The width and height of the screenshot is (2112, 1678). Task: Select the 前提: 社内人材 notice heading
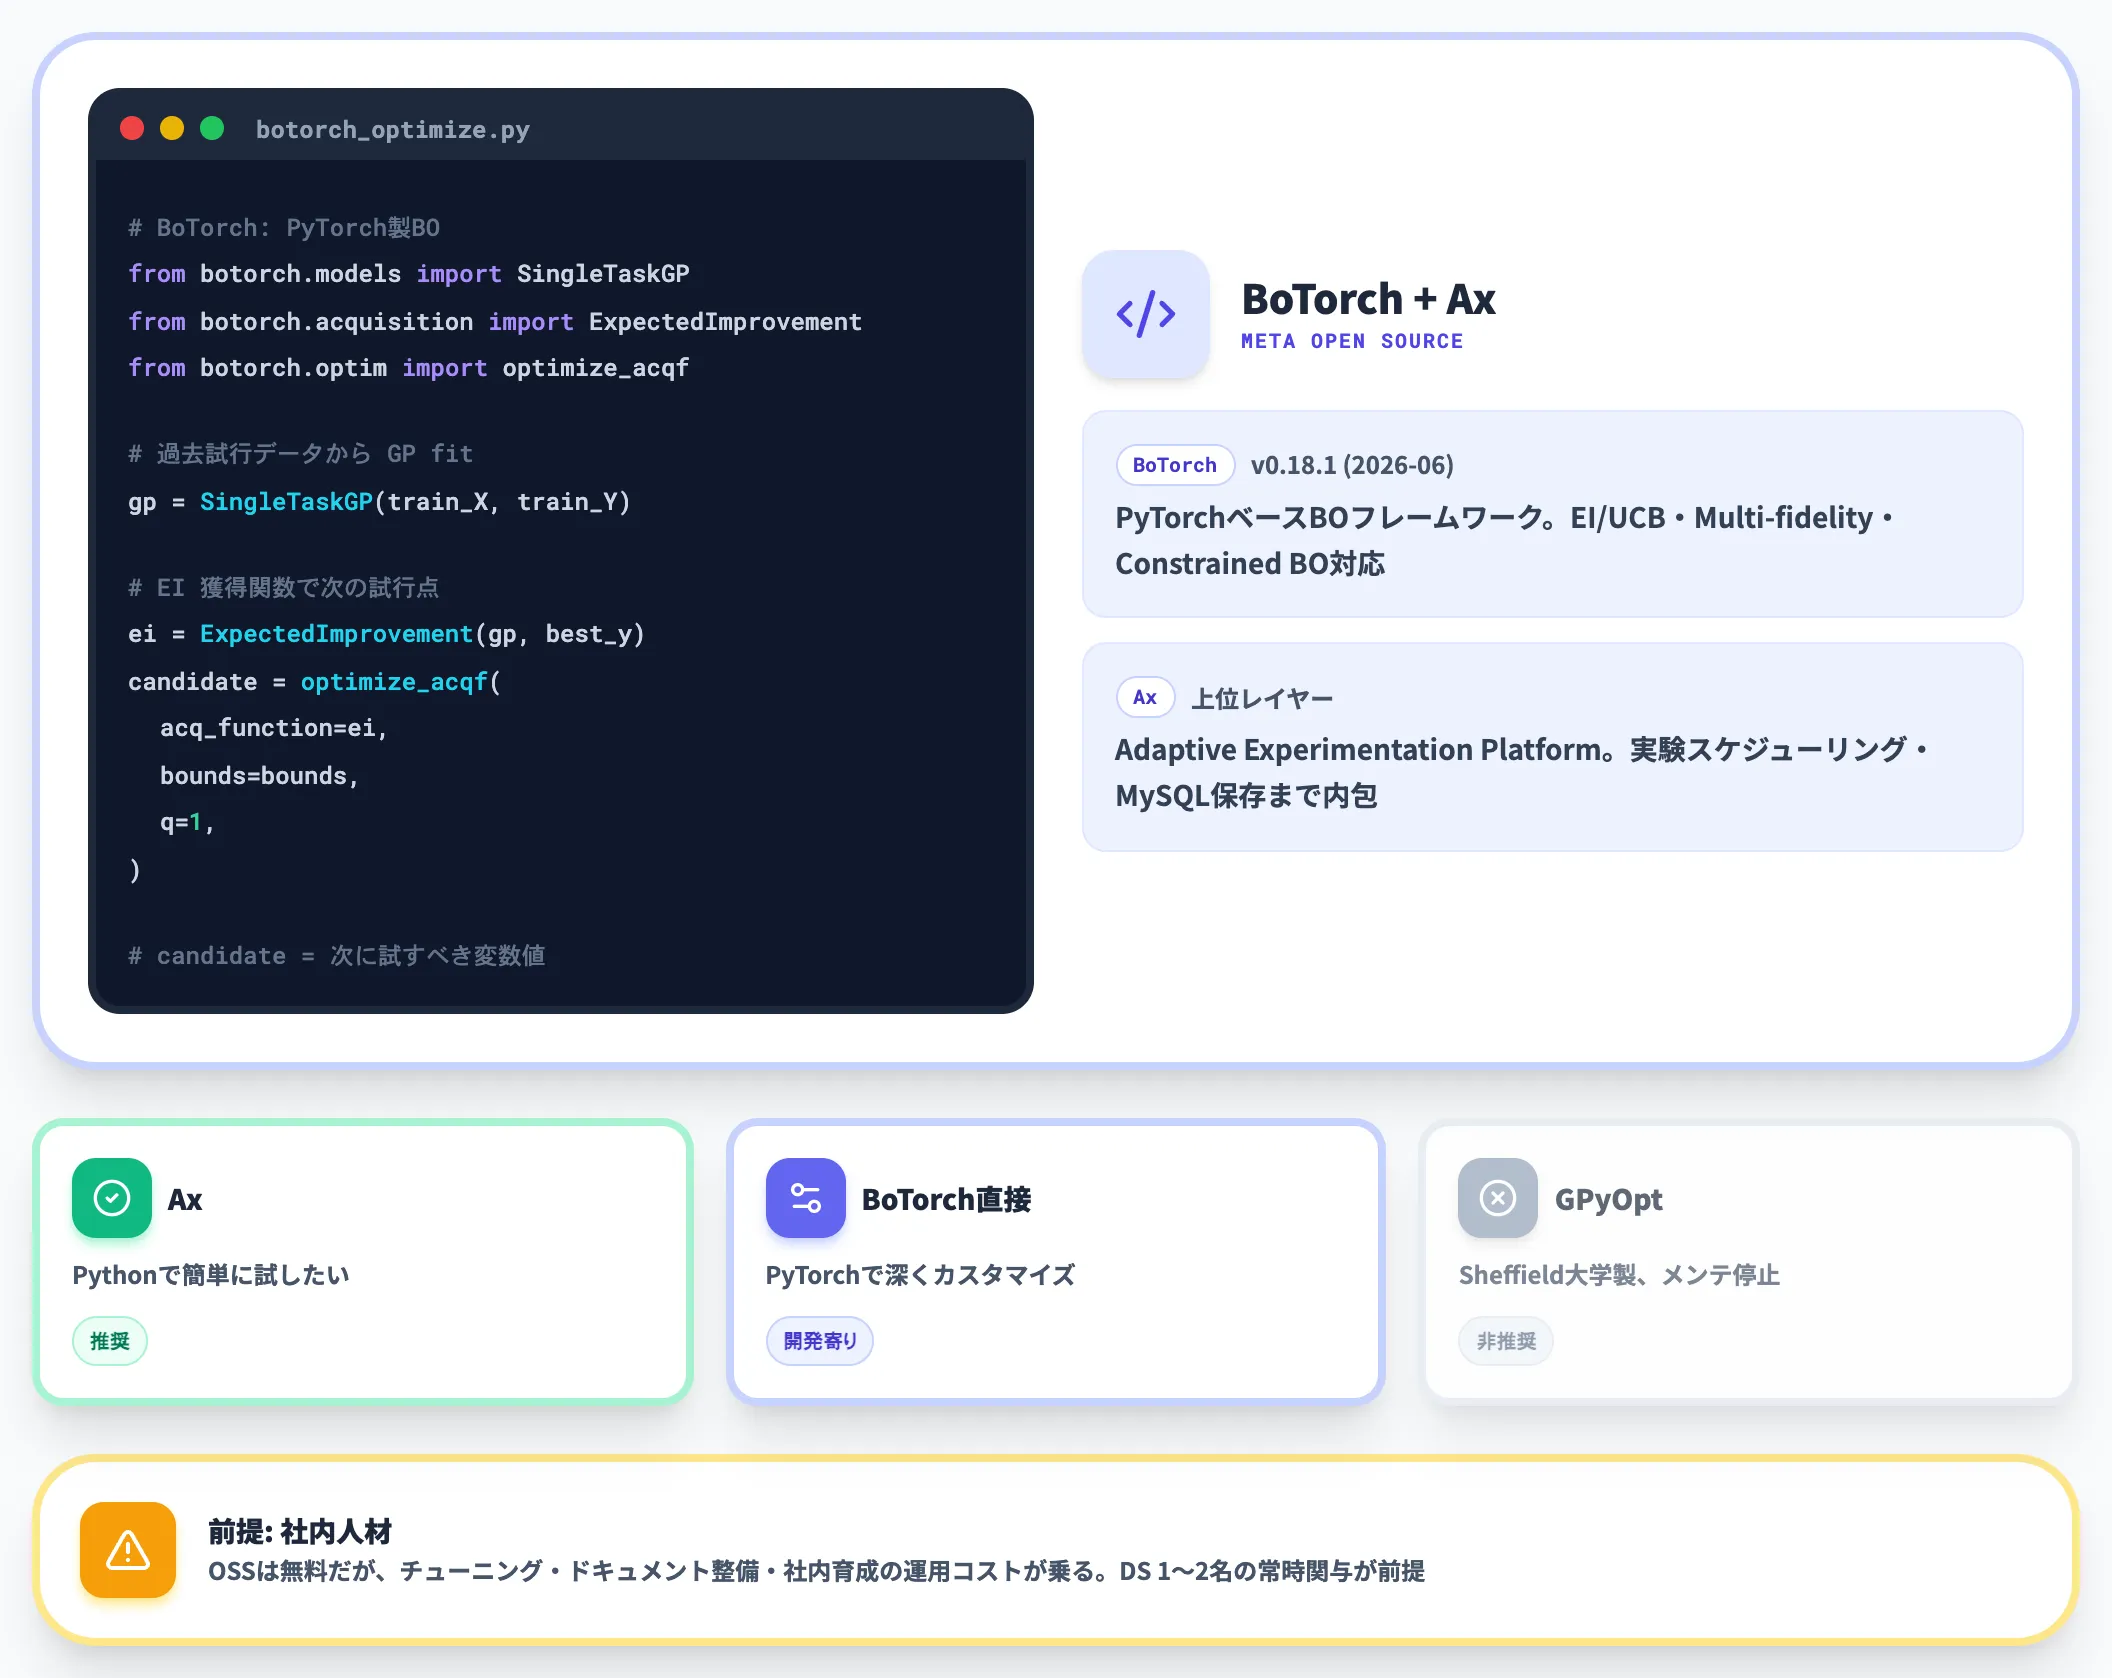coord(300,1531)
